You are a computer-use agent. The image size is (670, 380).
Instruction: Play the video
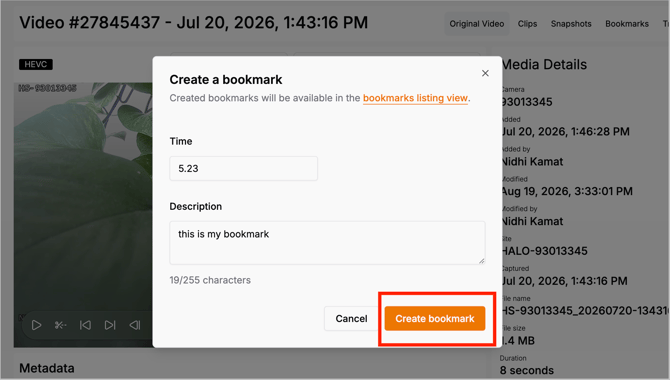[36, 325]
